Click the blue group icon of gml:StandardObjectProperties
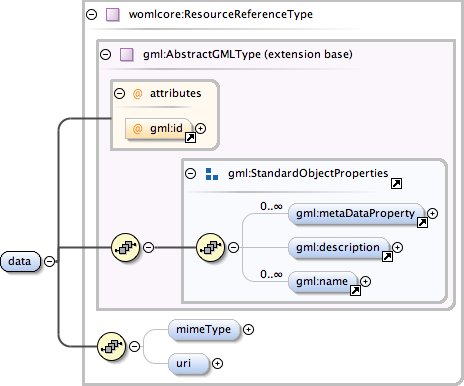464x386 pixels. [212, 174]
